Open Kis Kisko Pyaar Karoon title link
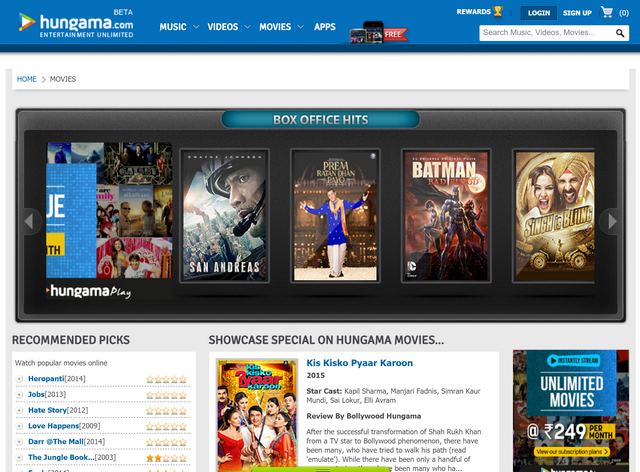 pos(360,363)
